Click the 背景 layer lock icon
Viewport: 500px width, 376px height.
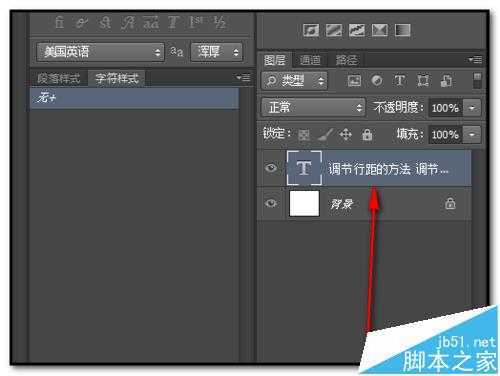[x=450, y=203]
